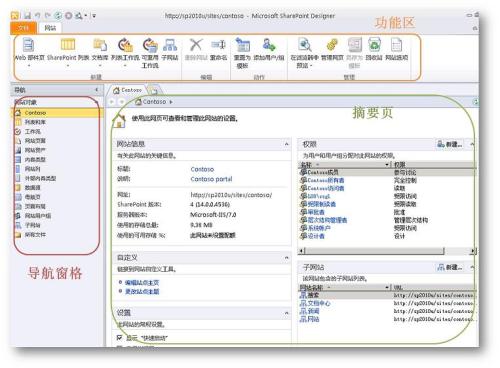Click the 新建 button in 权限 panel
500x368 pixels.
point(449,144)
